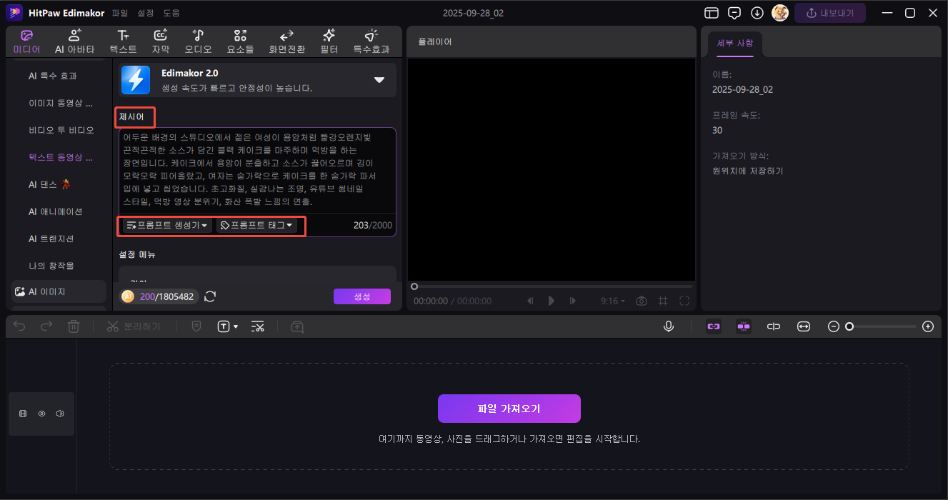This screenshot has height=500, width=948.
Task: Open the 화면전환 transitions tab
Action: (287, 42)
